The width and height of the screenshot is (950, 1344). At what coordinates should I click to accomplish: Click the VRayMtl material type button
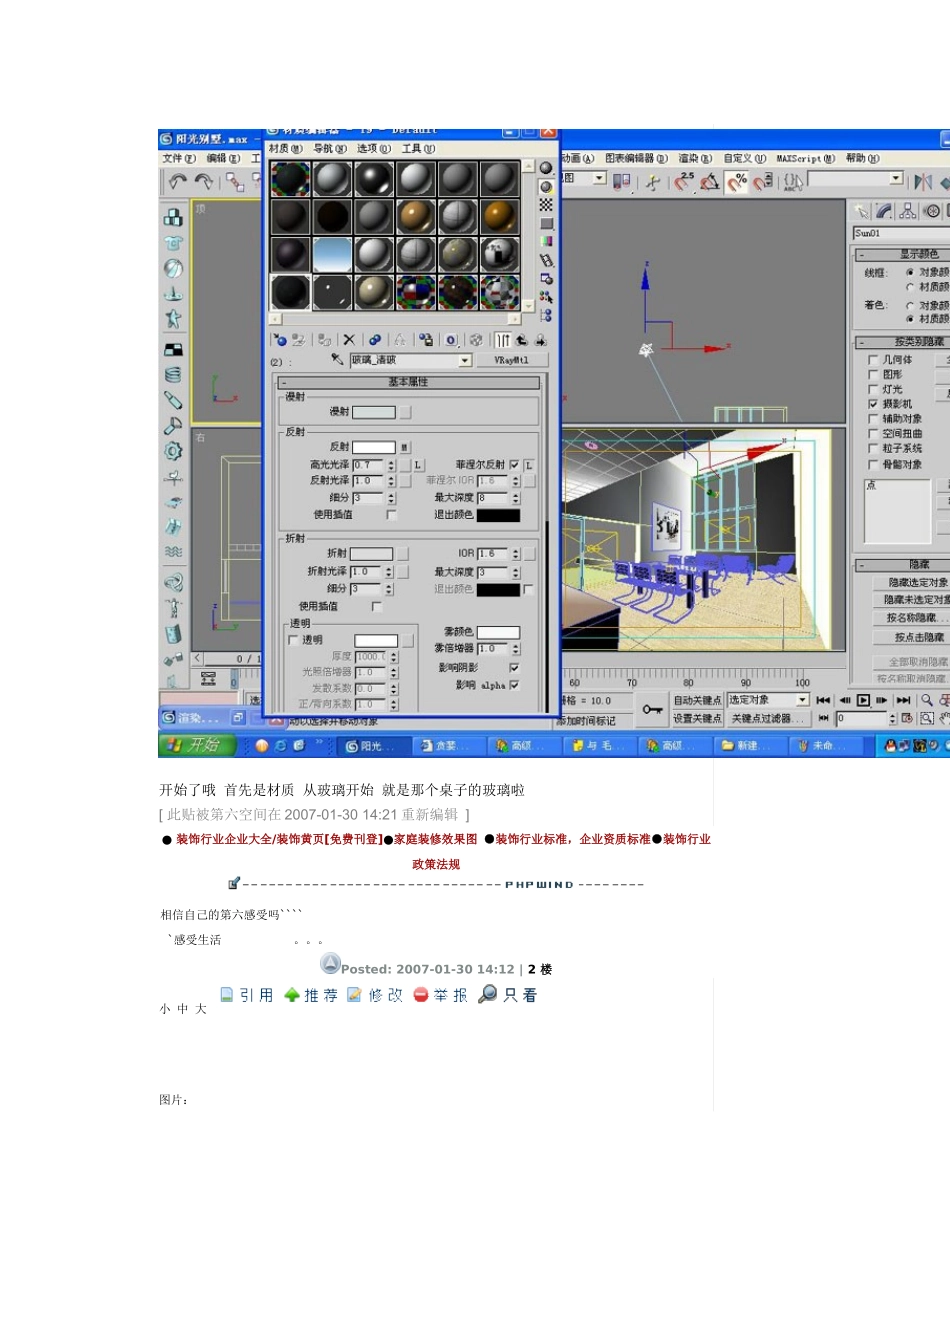click(x=511, y=360)
